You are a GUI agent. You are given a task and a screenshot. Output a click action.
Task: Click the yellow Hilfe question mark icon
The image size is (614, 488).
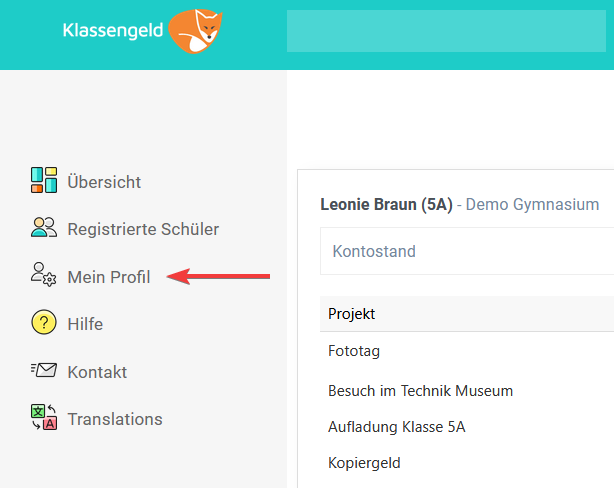(x=43, y=322)
